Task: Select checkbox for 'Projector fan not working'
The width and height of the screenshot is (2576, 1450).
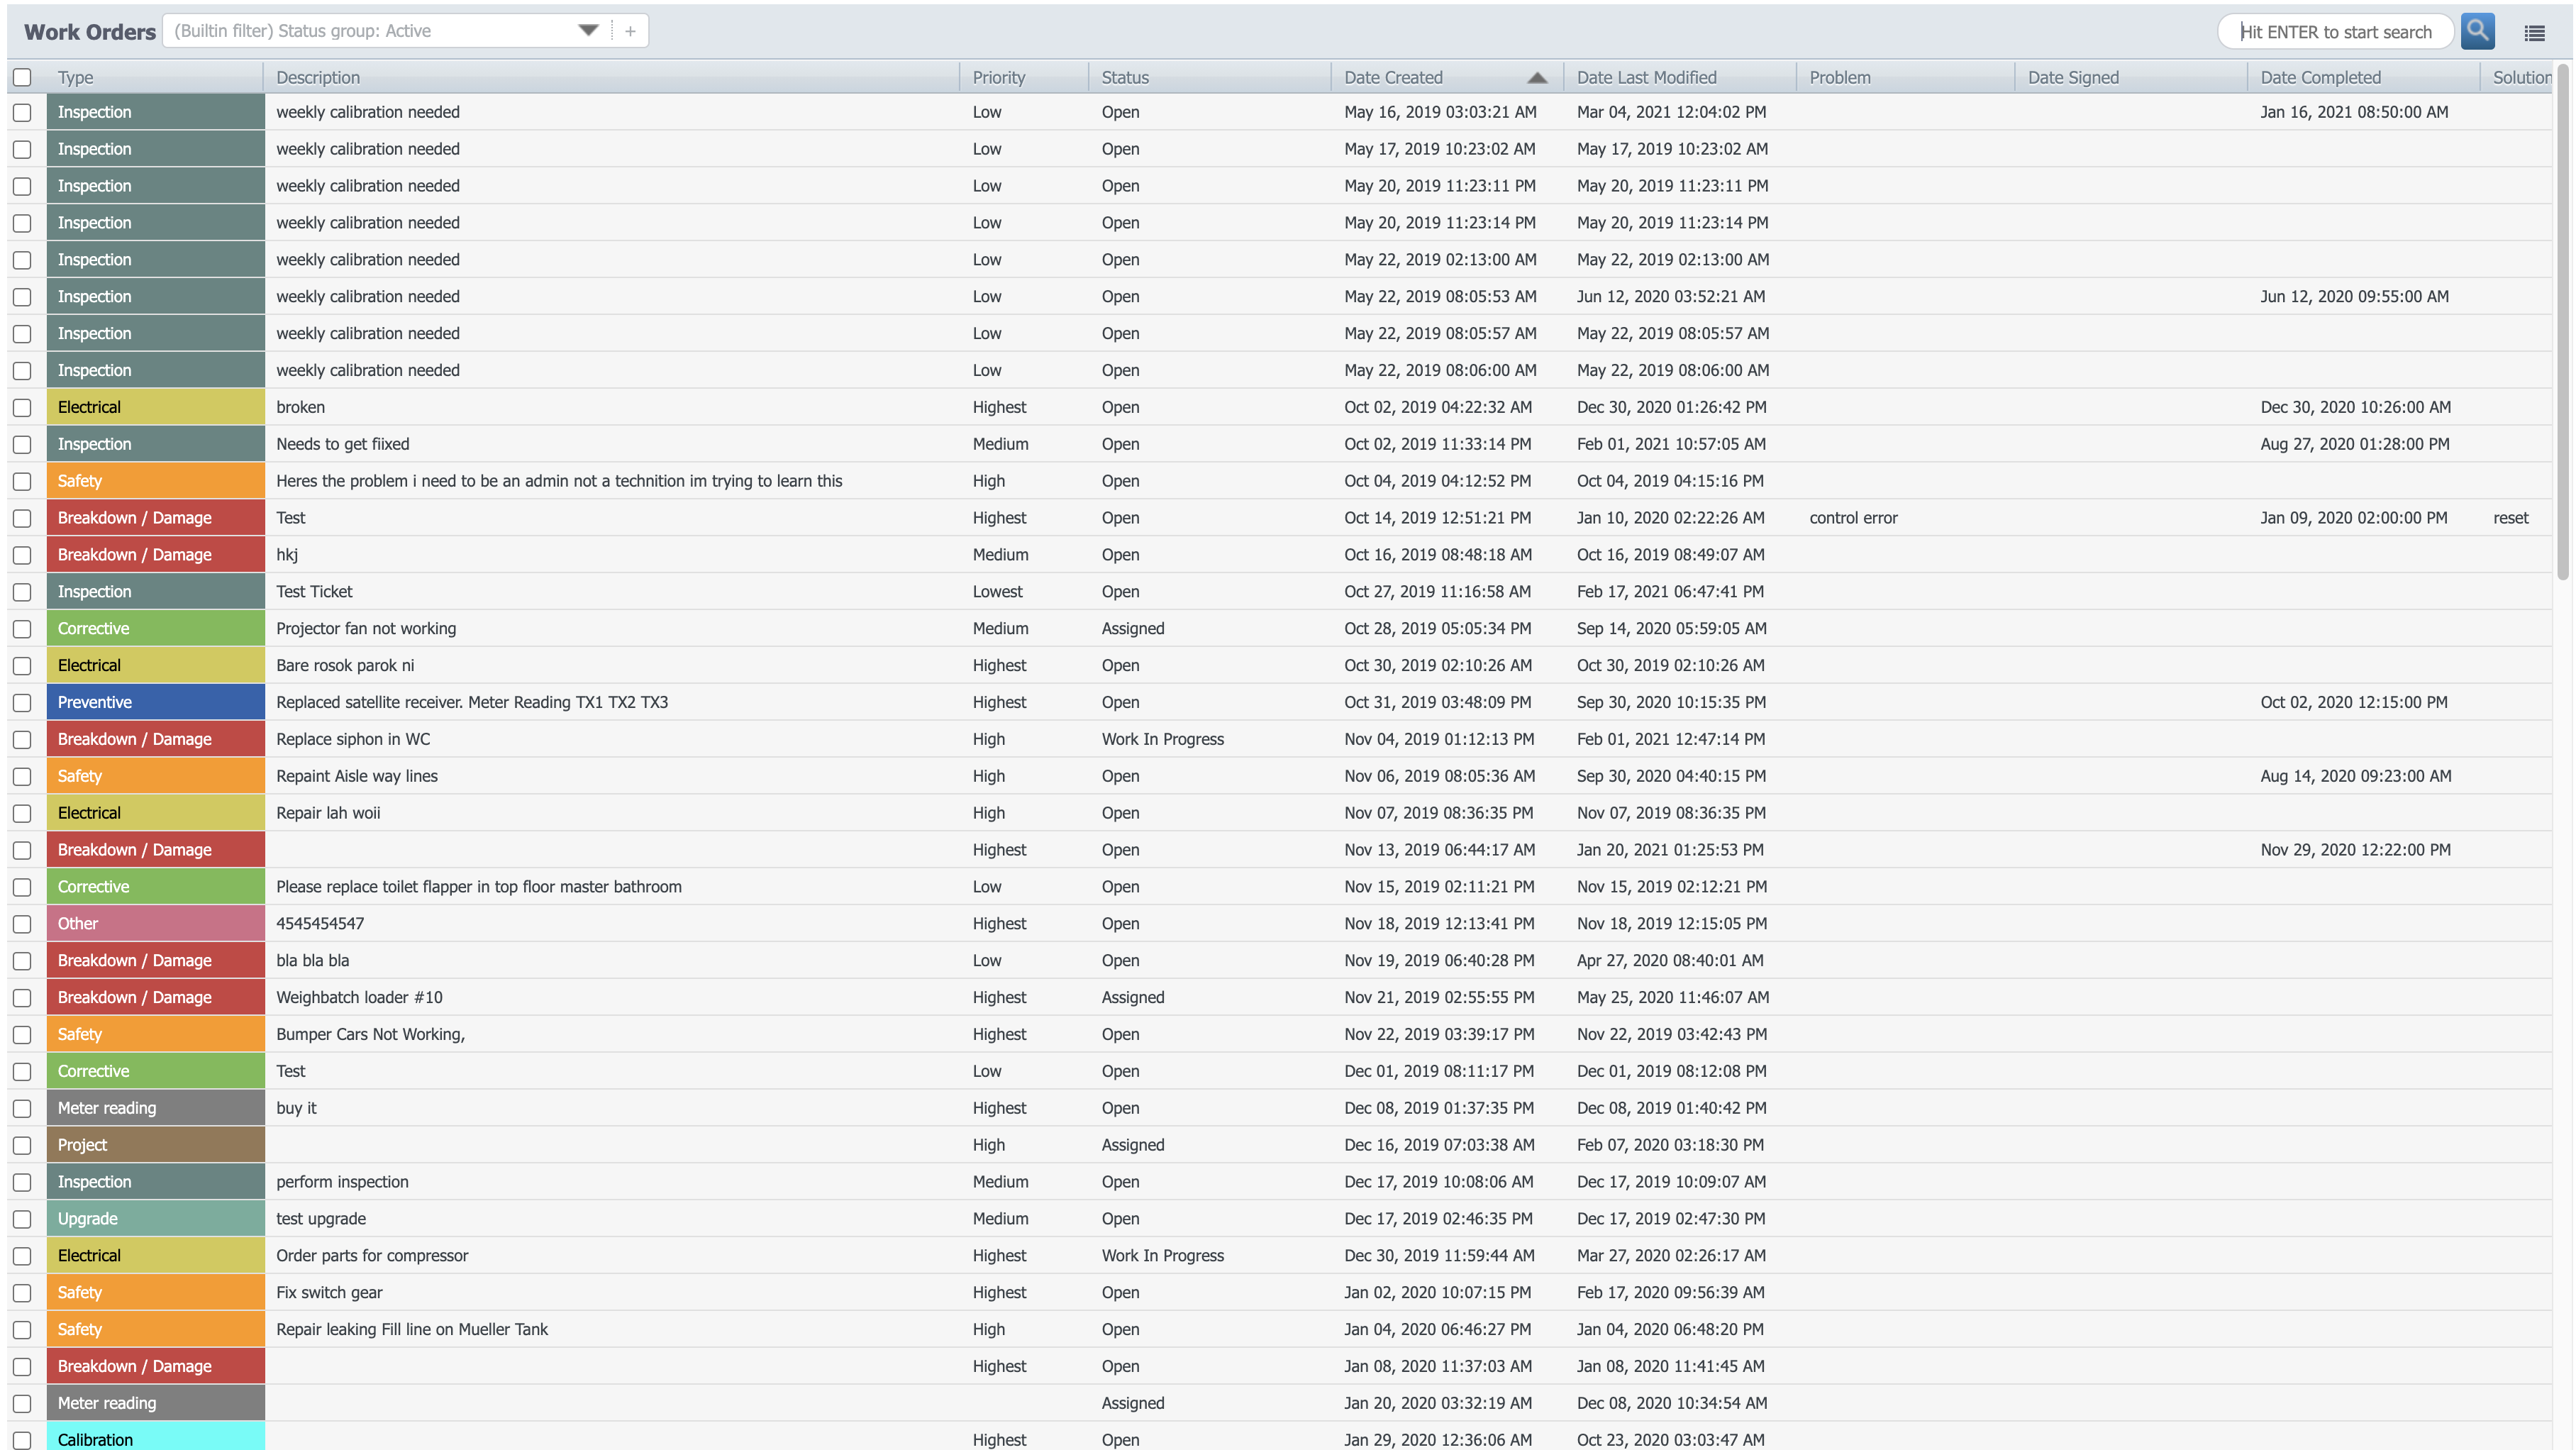Action: [x=22, y=628]
